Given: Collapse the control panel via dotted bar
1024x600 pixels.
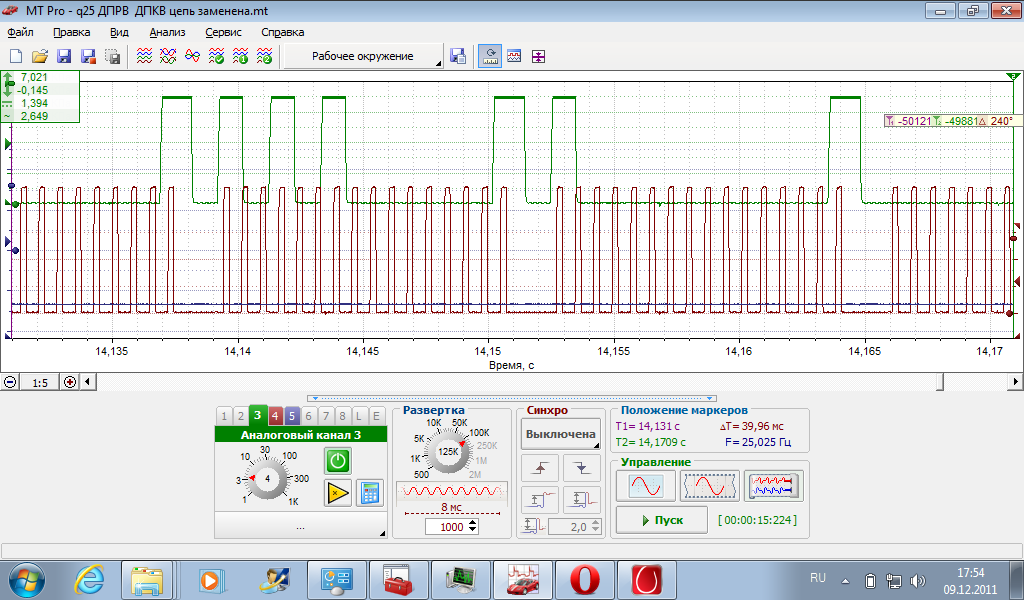Looking at the screenshot, I should 512,398.
